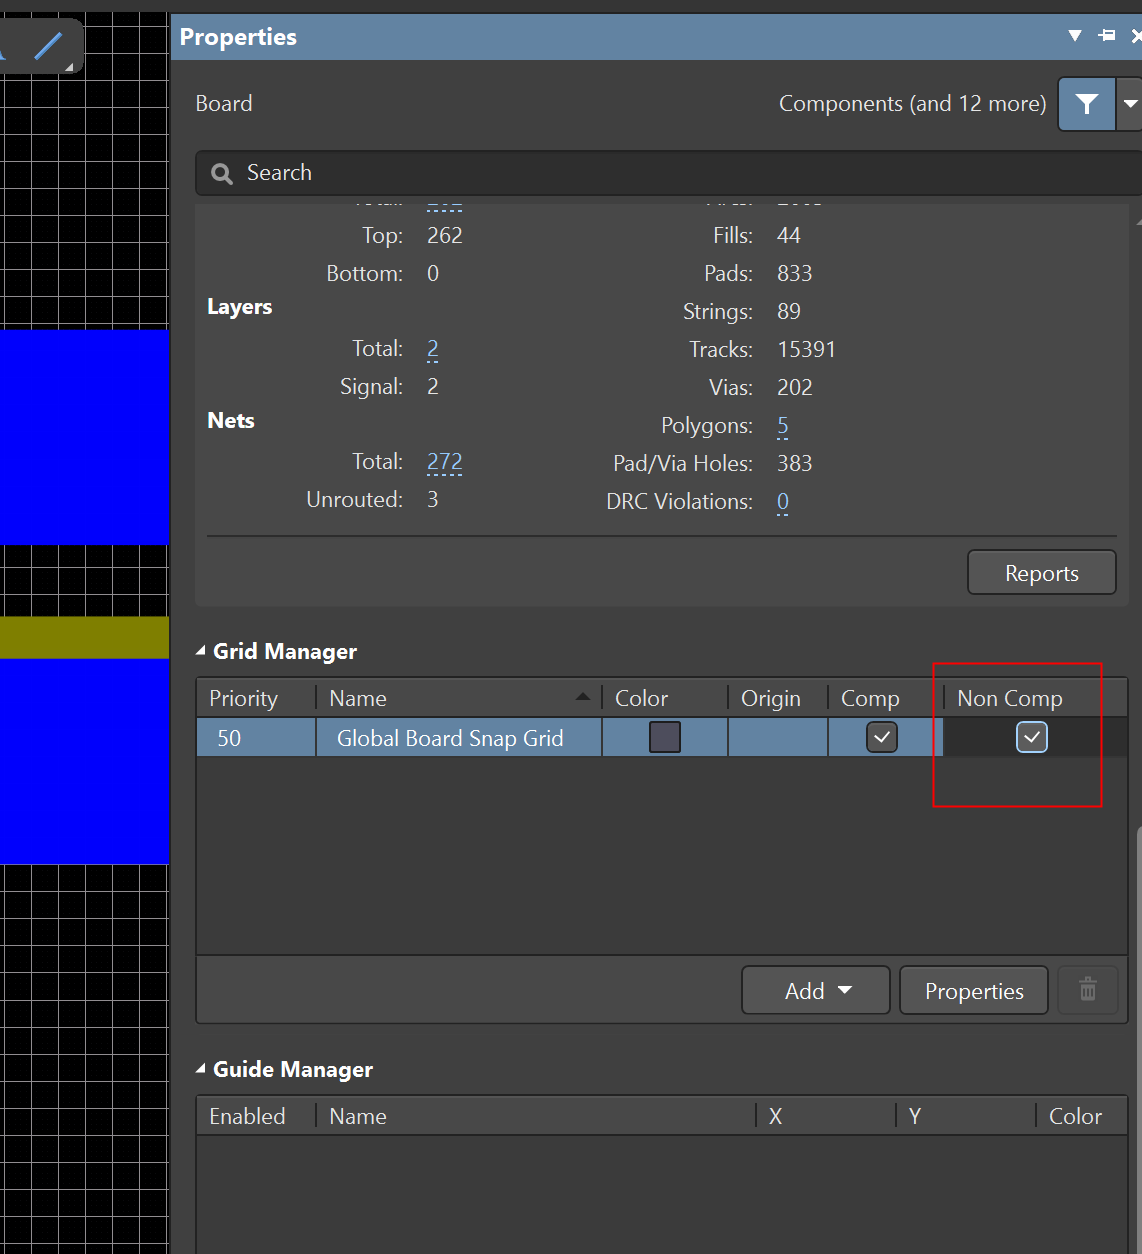This screenshot has height=1254, width=1142.
Task: Click the sort arrow in the Name column
Action: click(583, 697)
